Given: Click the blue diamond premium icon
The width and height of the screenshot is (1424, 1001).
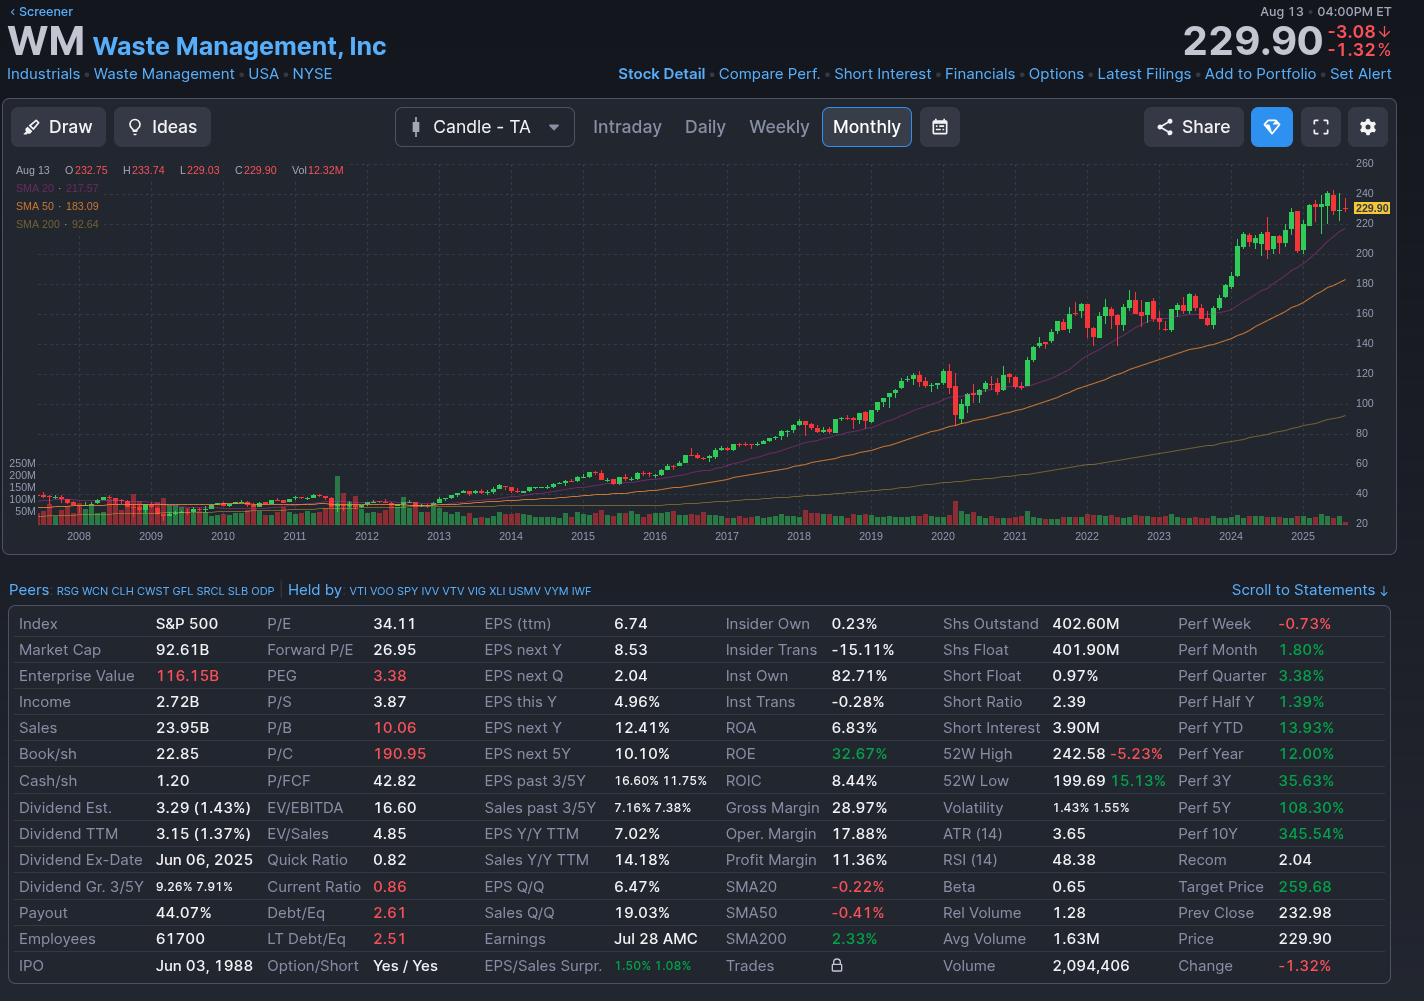Looking at the screenshot, I should tap(1272, 127).
